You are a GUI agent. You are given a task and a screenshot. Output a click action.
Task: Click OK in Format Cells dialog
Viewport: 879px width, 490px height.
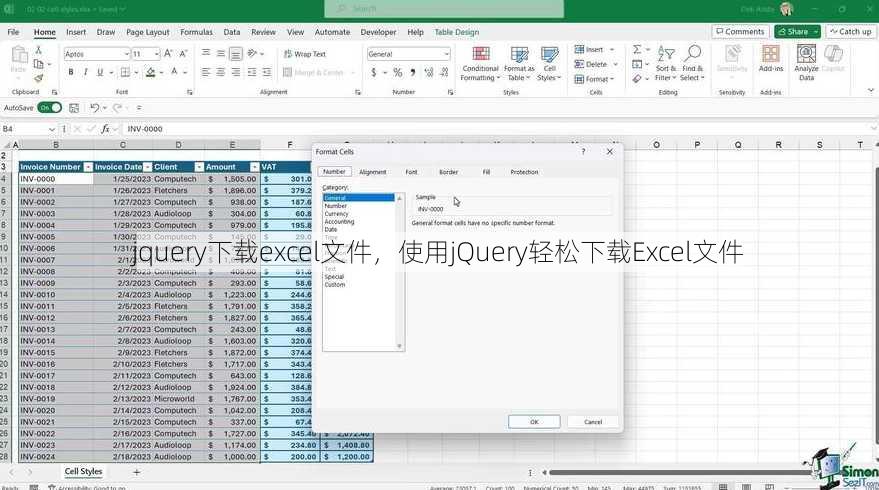tap(534, 422)
